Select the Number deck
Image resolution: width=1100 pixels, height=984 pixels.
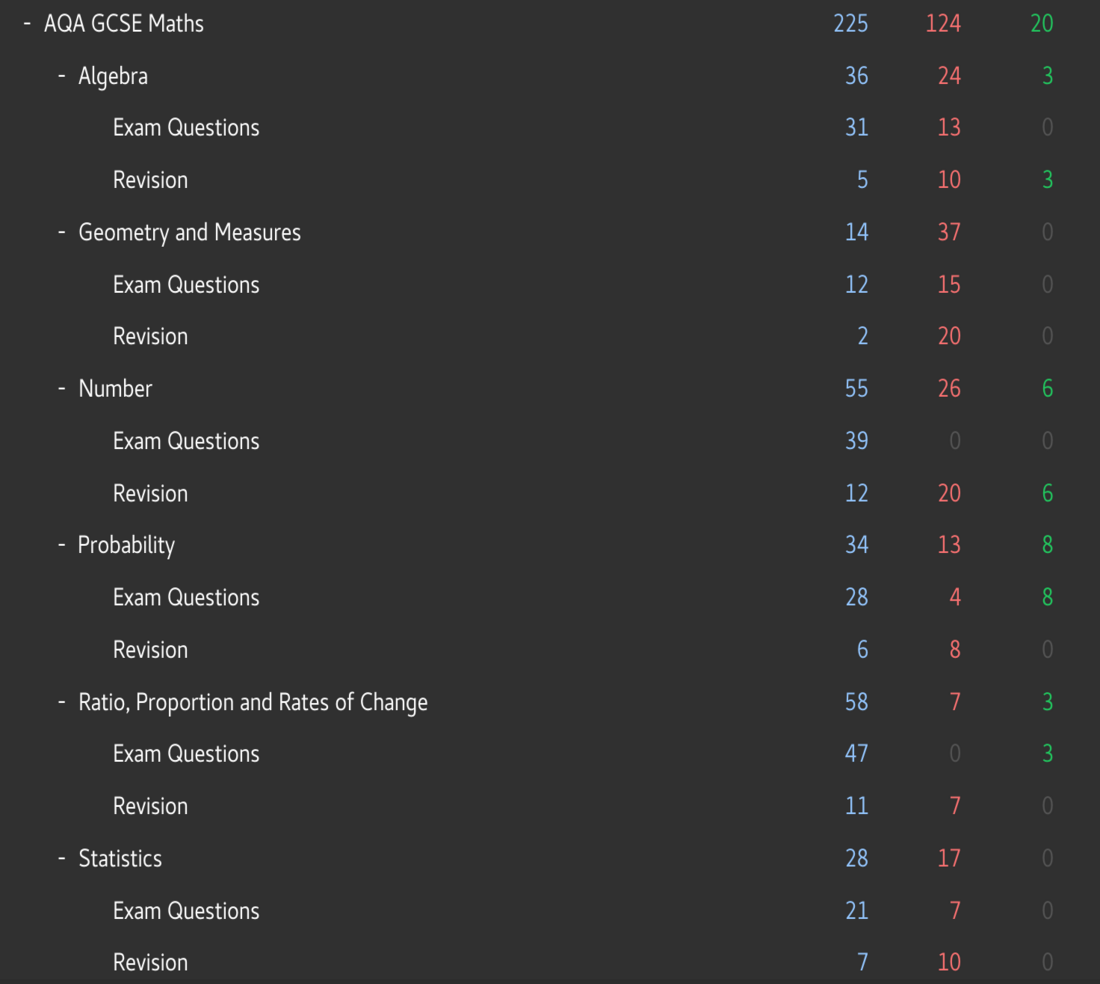[115, 389]
